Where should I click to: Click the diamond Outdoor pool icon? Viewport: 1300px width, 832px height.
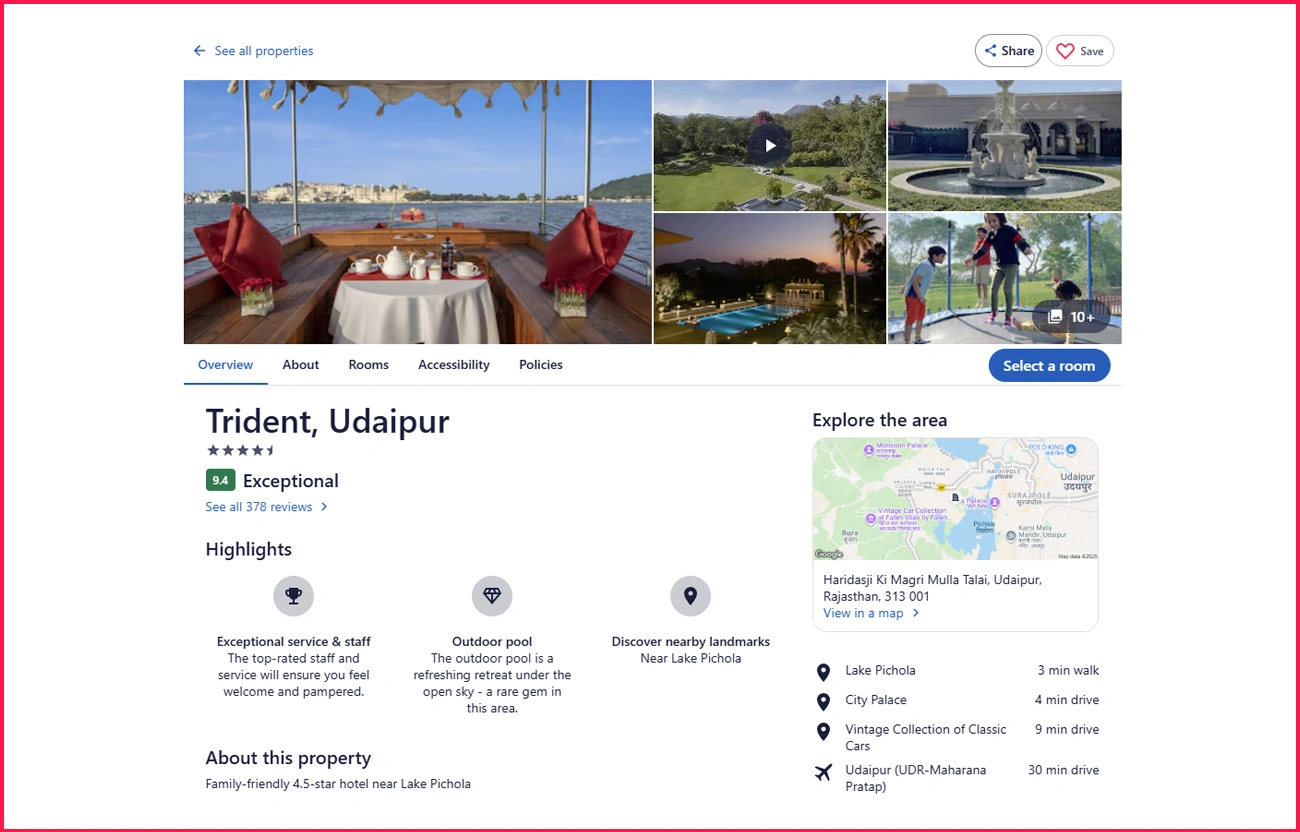tap(492, 596)
